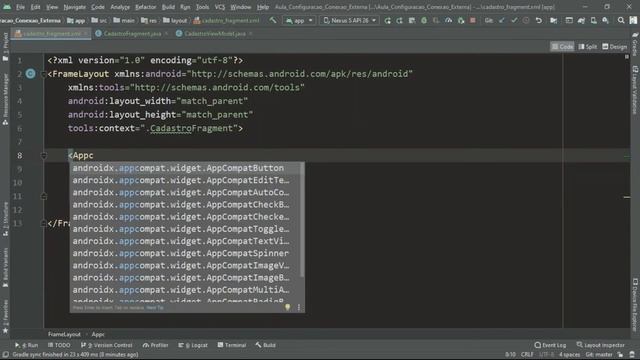Open the Layout Validation sidebar panel
Image resolution: width=640 pixels, height=360 pixels.
635,91
